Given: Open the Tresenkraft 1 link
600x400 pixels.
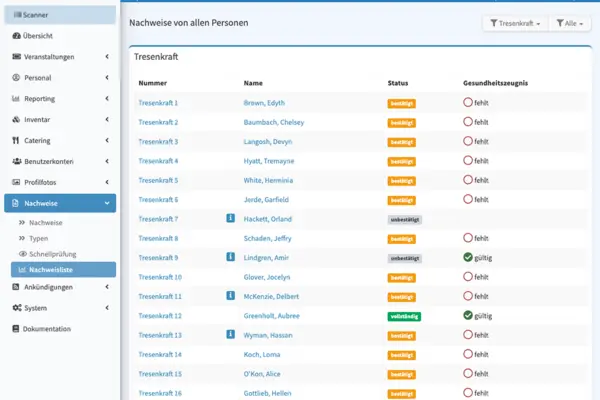Looking at the screenshot, I should pyautogui.click(x=158, y=103).
